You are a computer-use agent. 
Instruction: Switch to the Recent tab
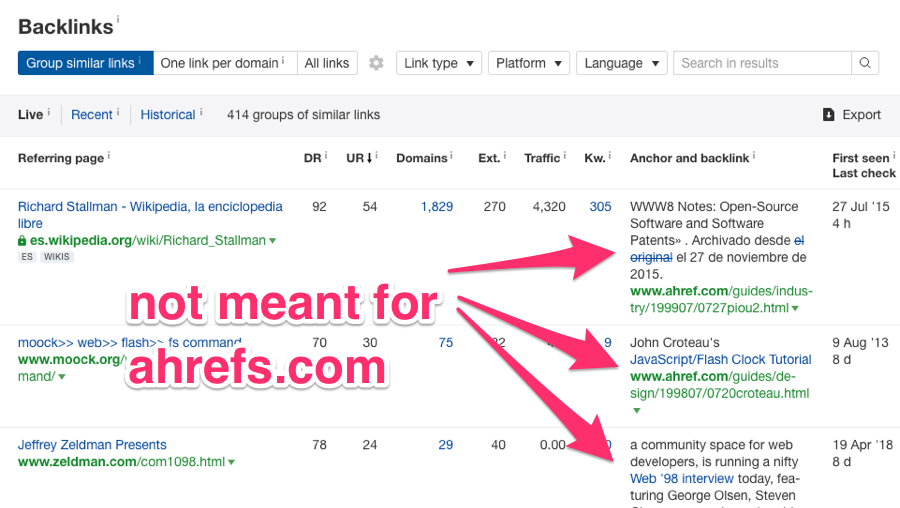[92, 115]
